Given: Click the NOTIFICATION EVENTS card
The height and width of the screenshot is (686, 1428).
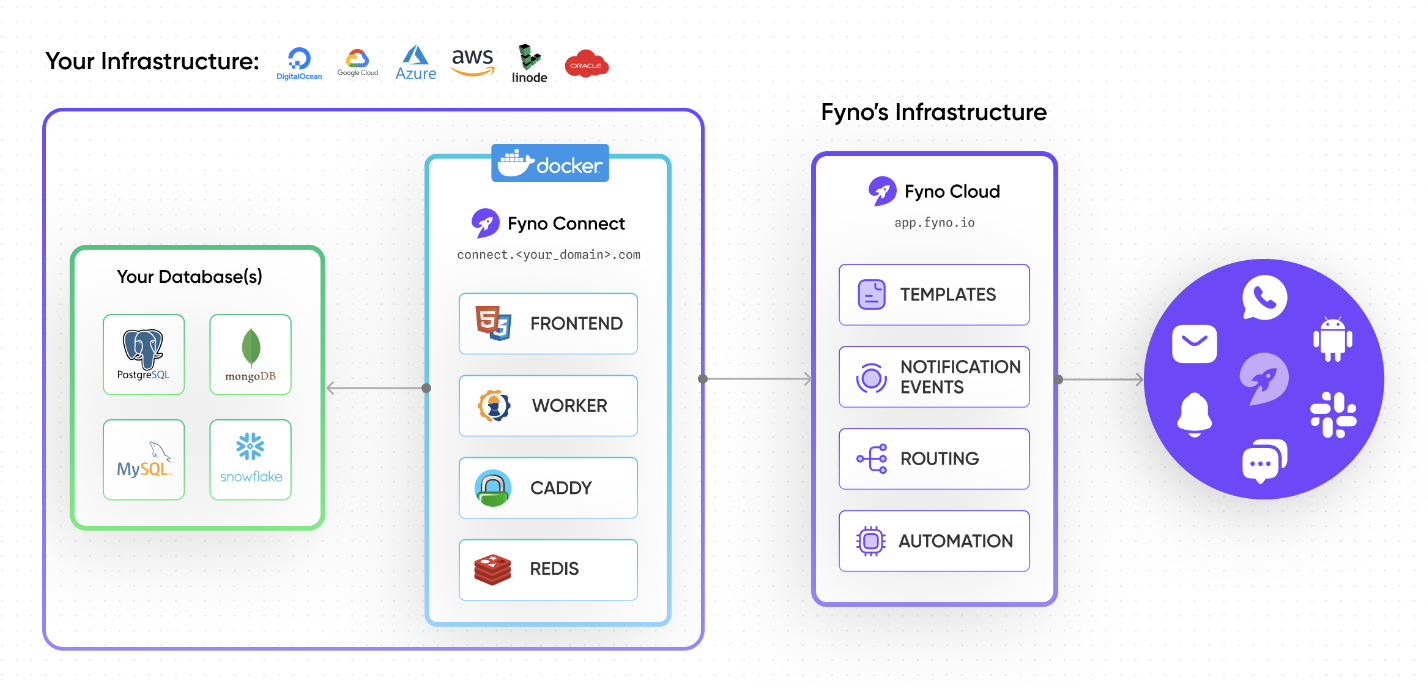Looking at the screenshot, I should [933, 377].
